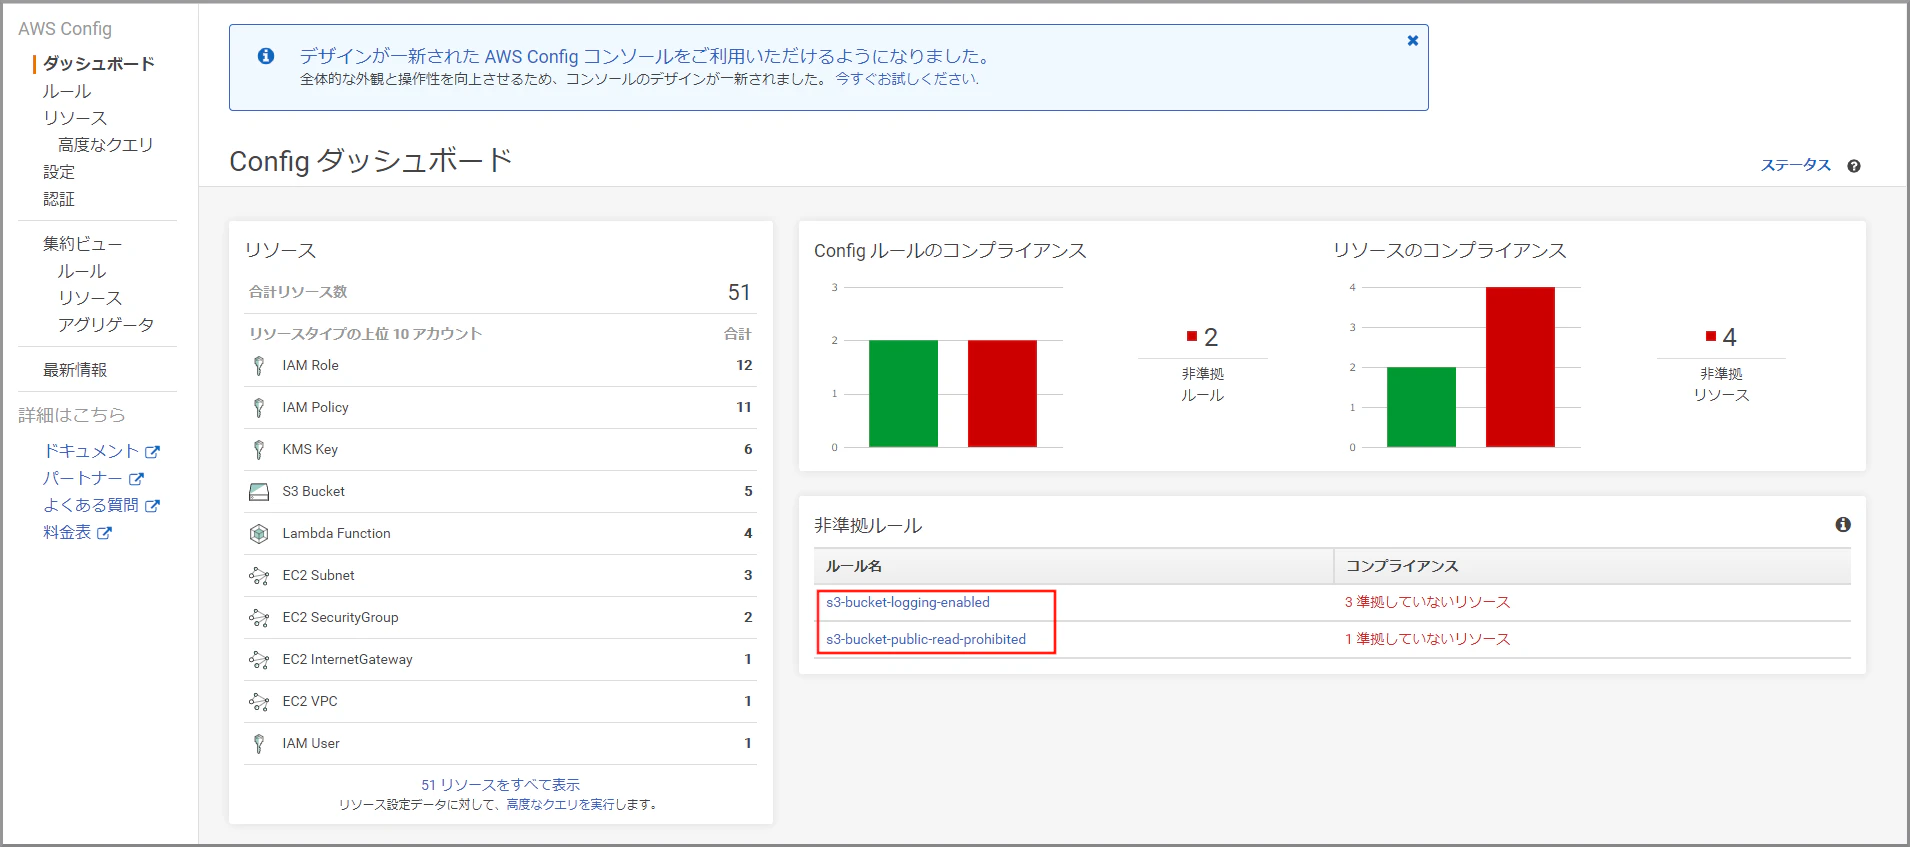Open the help icon next to ステータス
The width and height of the screenshot is (1910, 847).
pos(1854,166)
